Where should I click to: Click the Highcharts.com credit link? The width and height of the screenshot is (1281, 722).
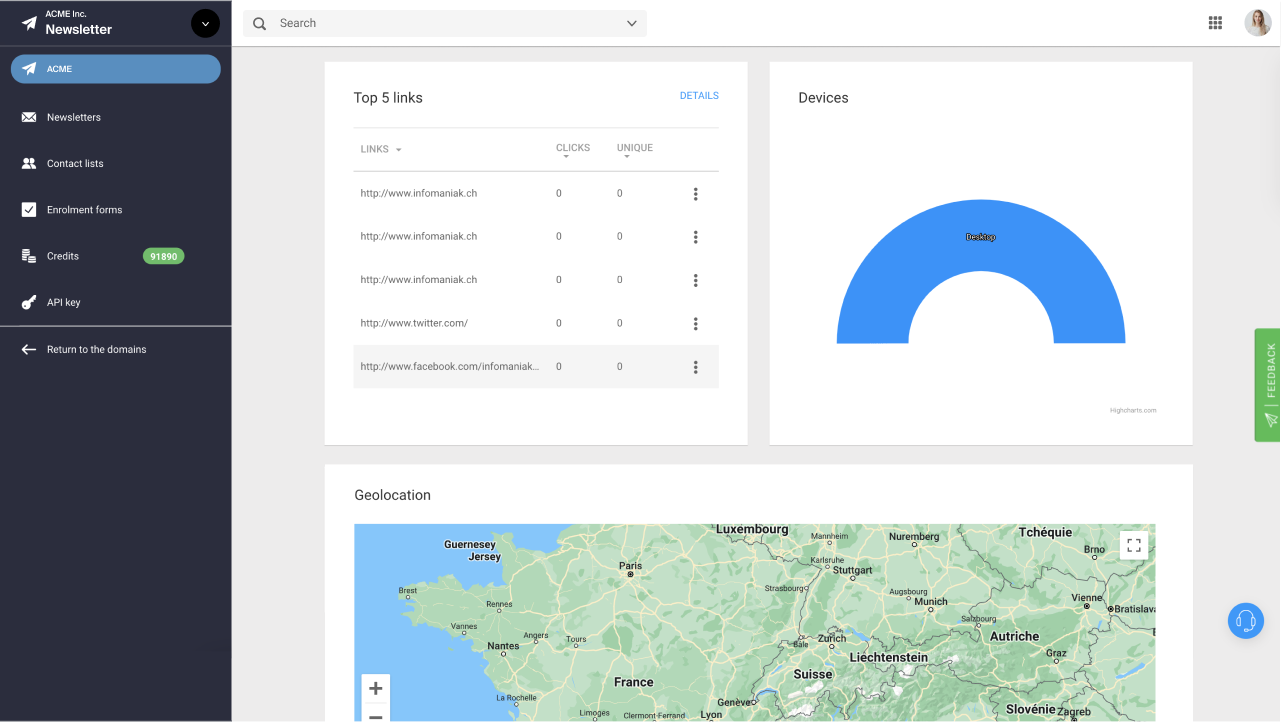coord(1132,409)
